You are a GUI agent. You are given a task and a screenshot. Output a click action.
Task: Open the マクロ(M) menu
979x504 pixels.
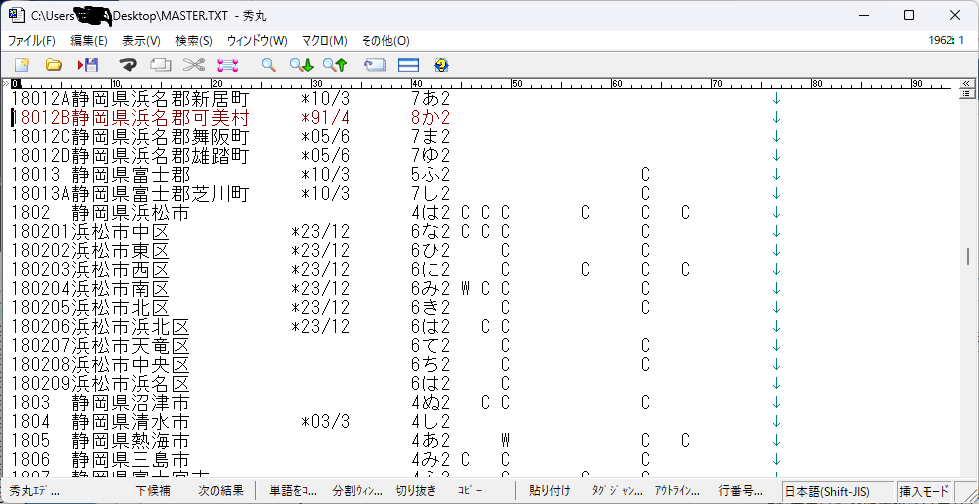coord(324,41)
